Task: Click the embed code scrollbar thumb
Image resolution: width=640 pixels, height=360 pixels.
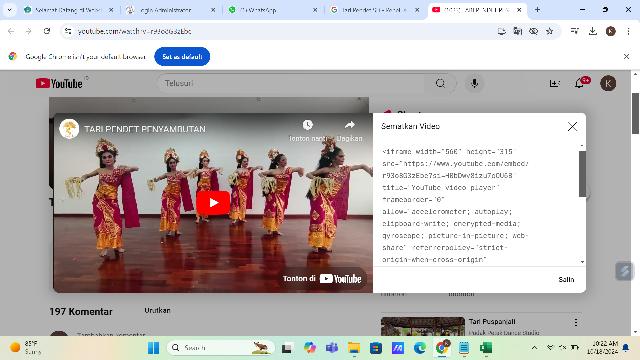Action: click(582, 174)
